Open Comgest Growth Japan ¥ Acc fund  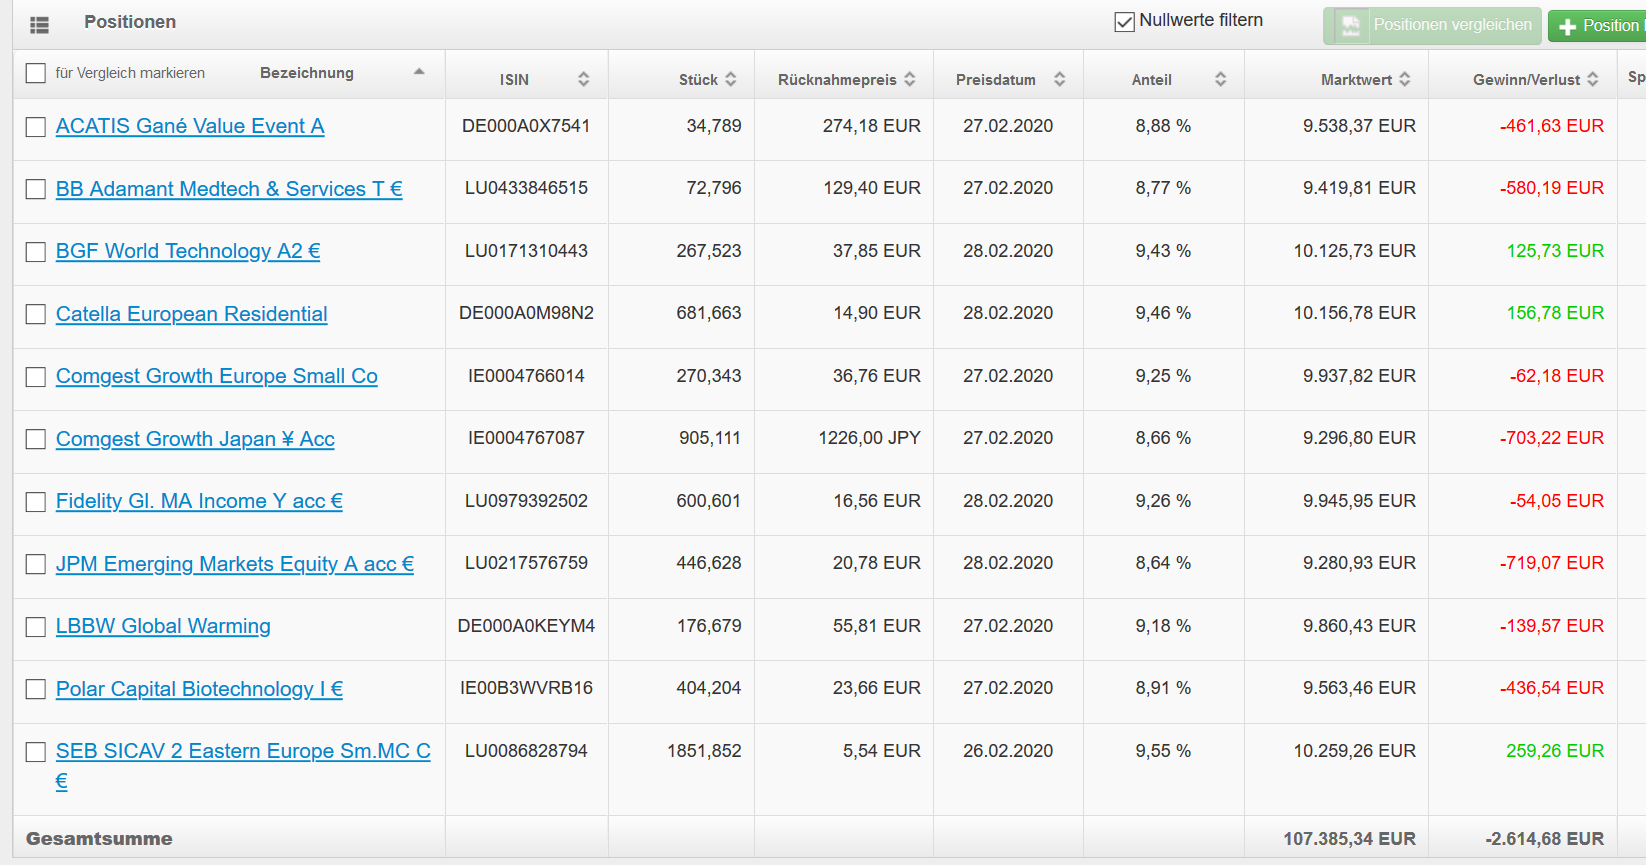coord(195,439)
